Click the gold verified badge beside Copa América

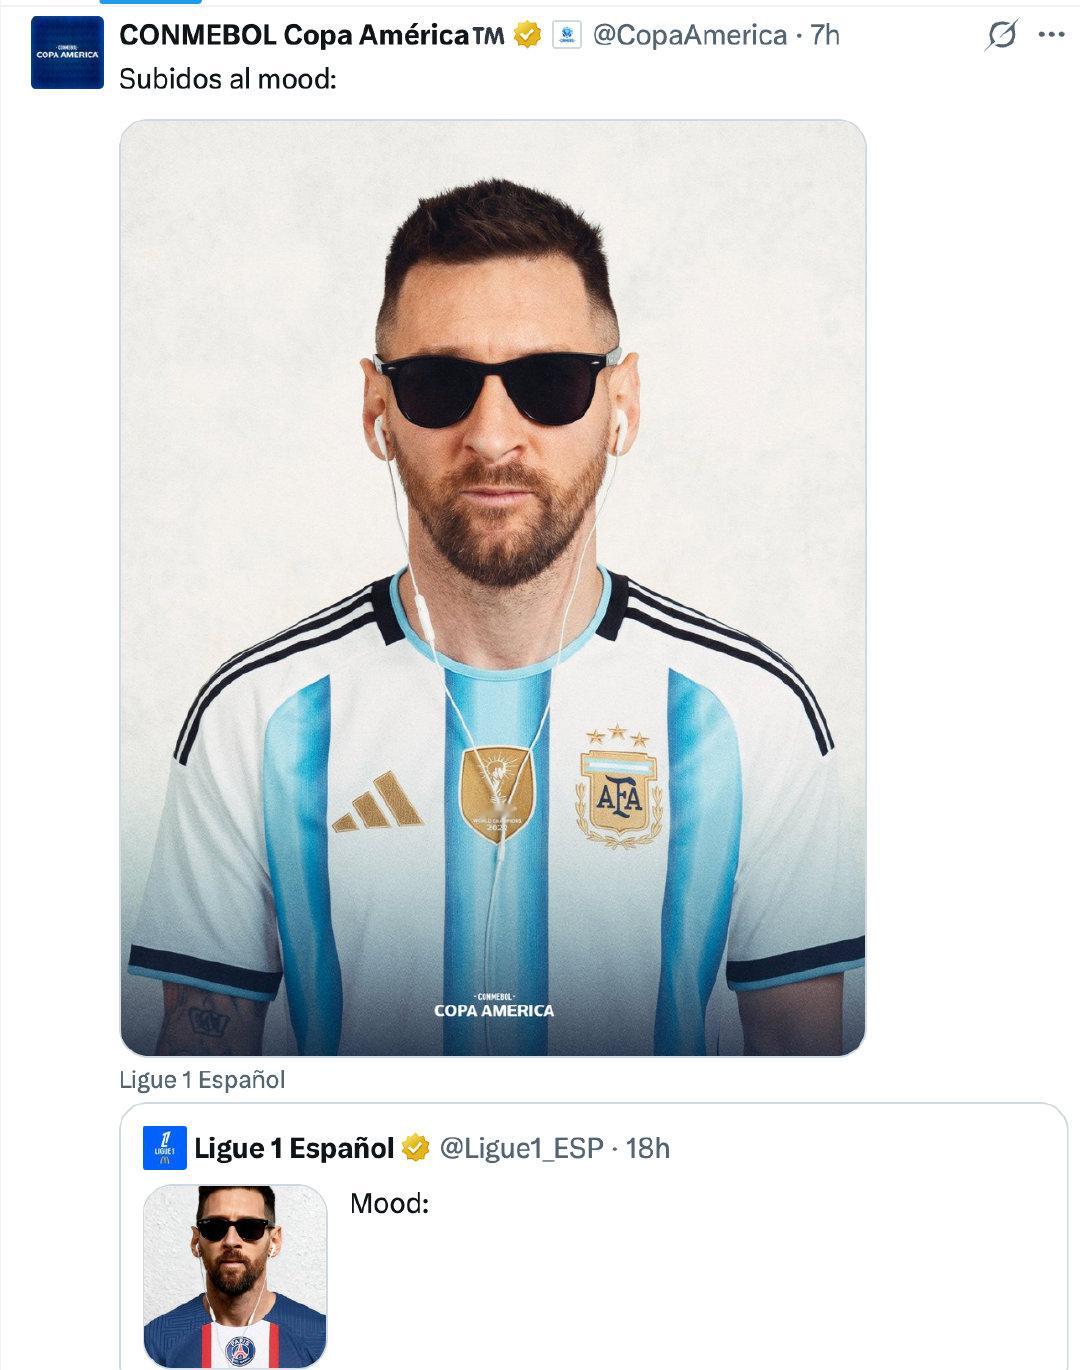527,35
